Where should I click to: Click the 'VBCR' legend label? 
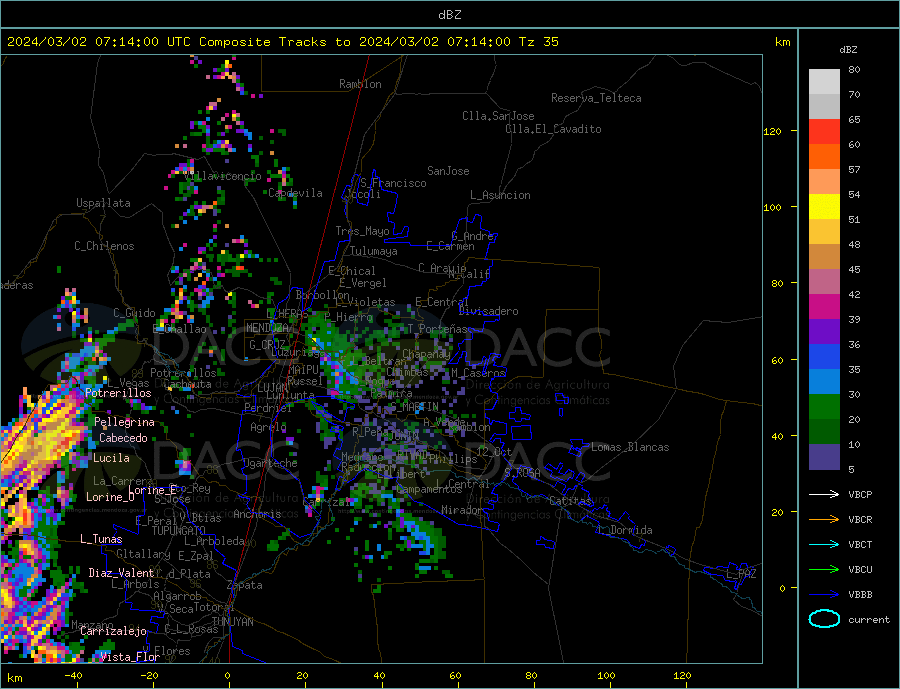(860, 520)
